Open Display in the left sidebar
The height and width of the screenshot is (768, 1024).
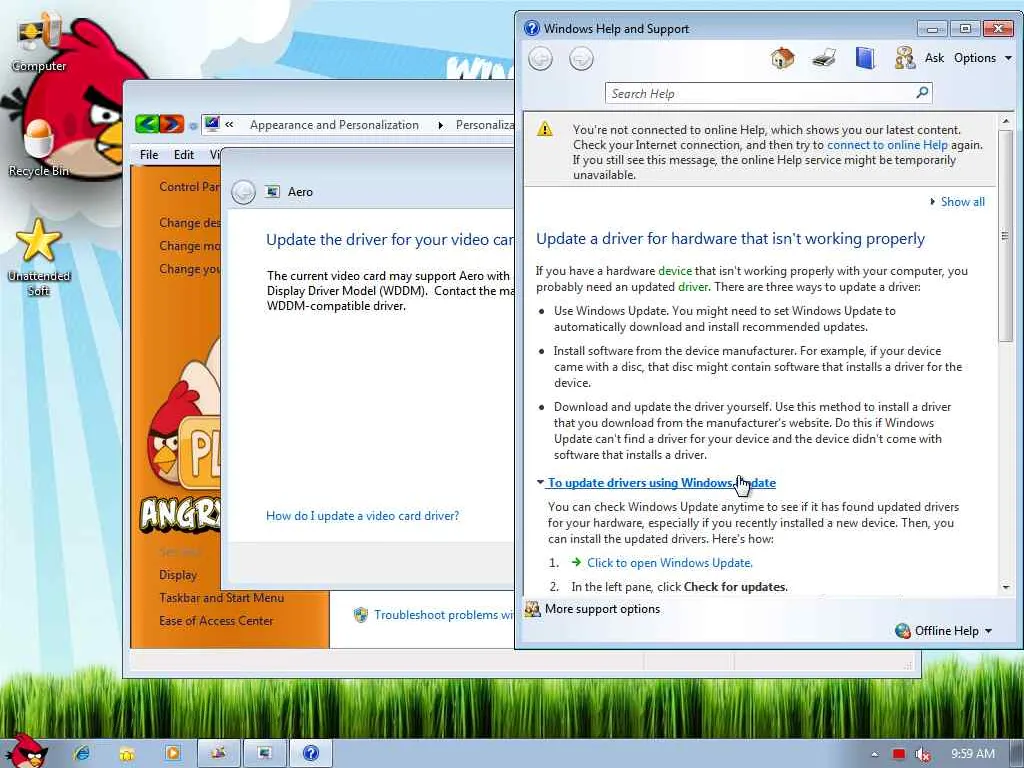click(x=178, y=575)
